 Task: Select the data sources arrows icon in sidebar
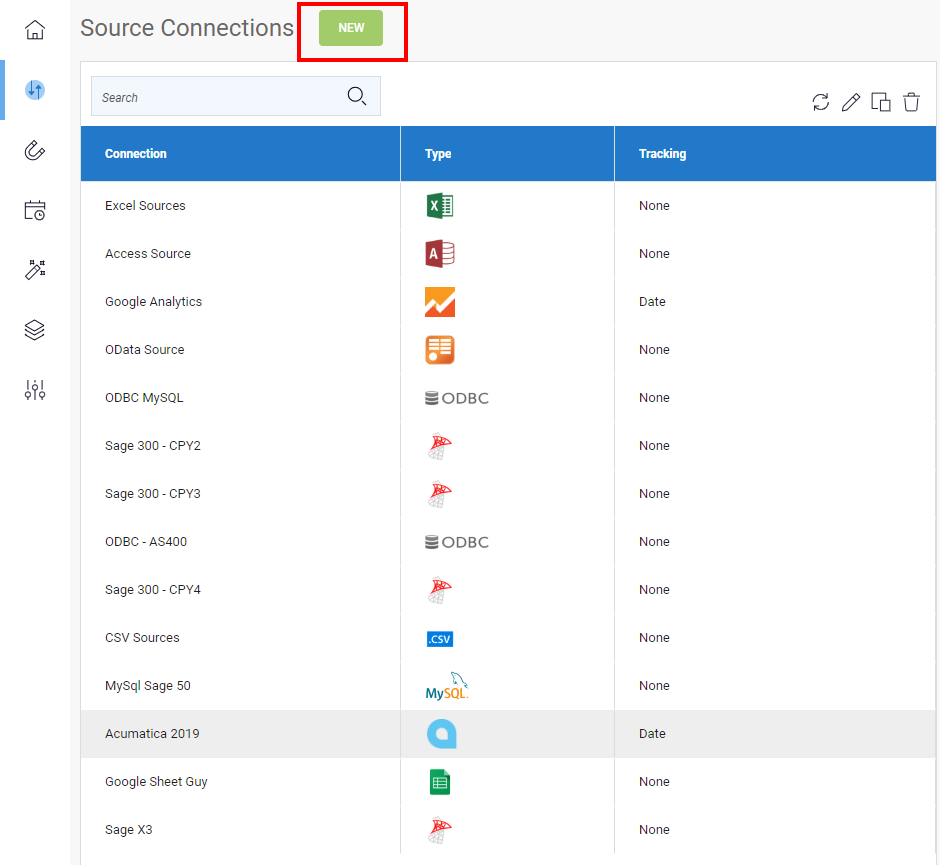35,90
